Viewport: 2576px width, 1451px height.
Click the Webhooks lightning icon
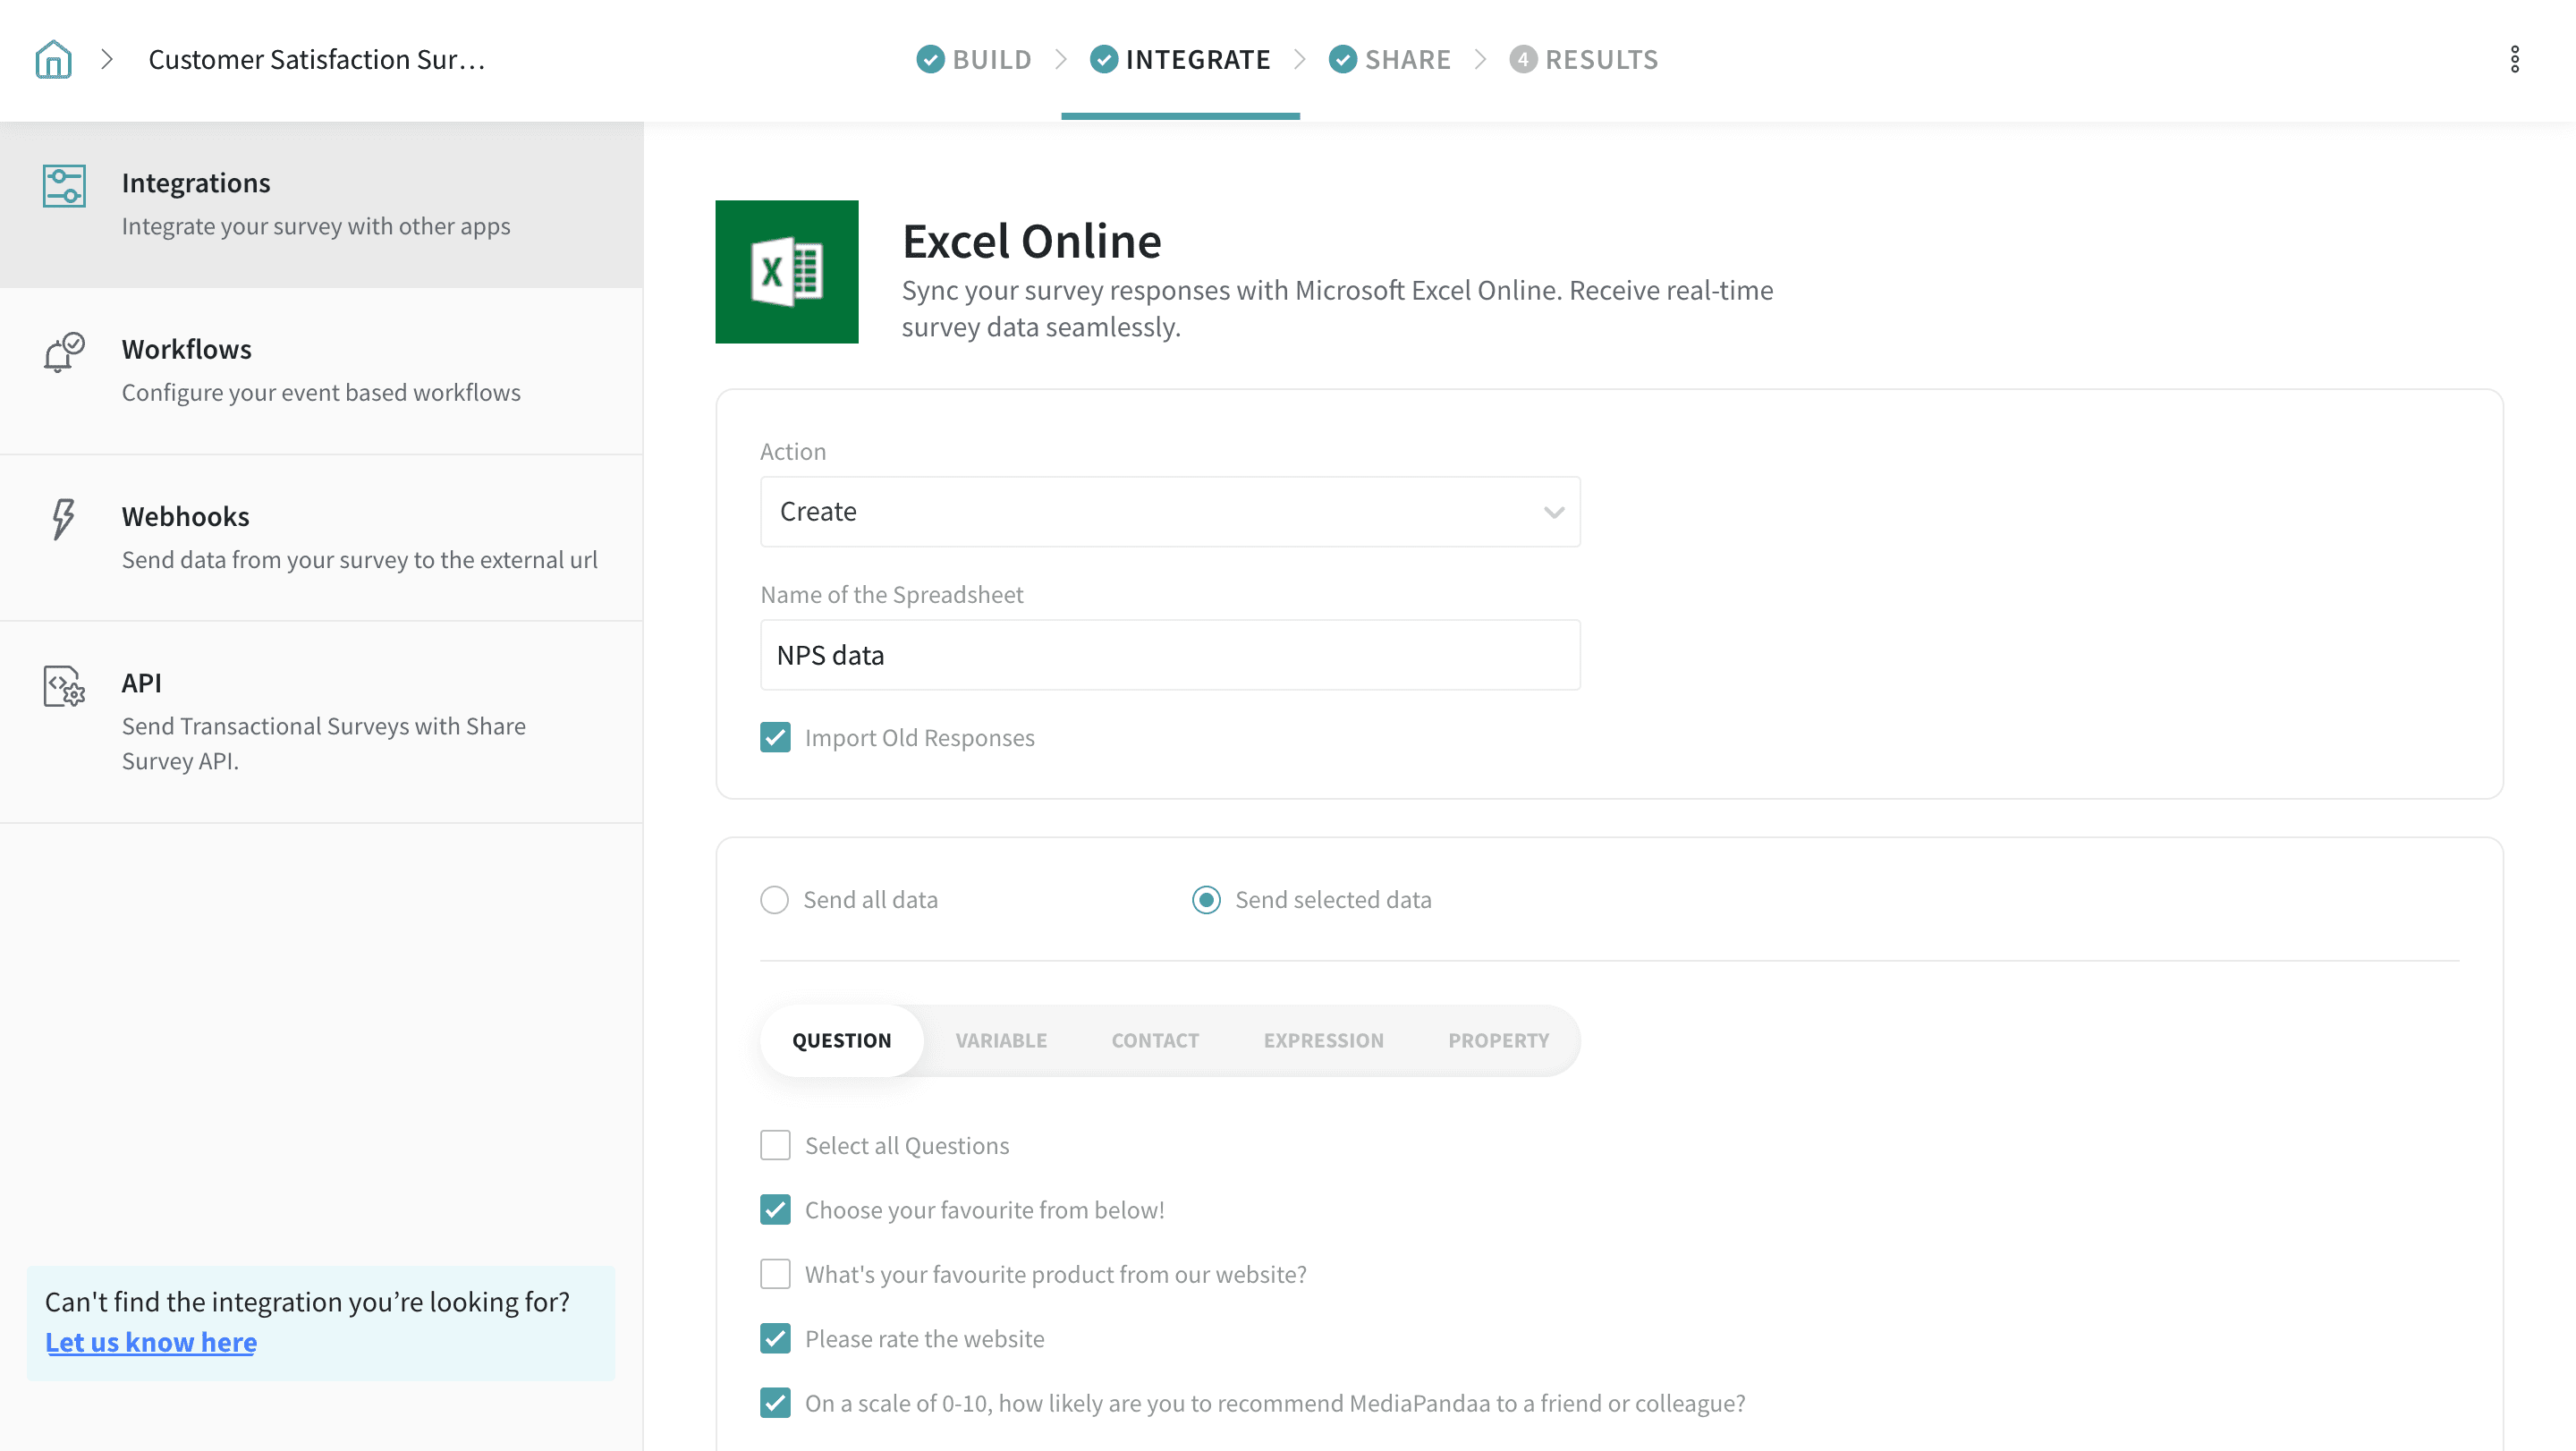pyautogui.click(x=63, y=519)
